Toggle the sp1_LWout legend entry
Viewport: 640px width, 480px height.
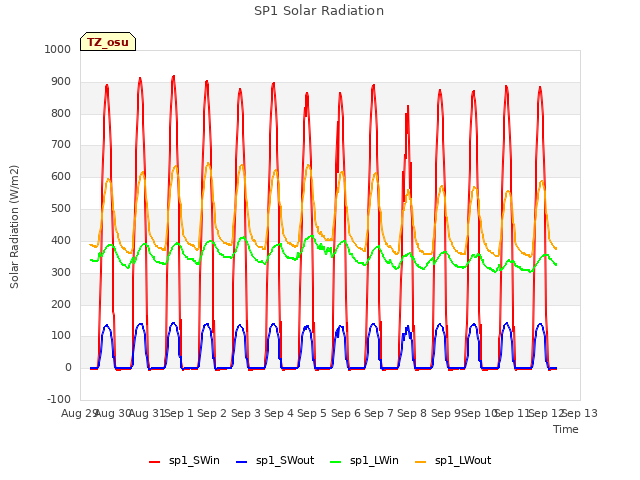tap(453, 461)
